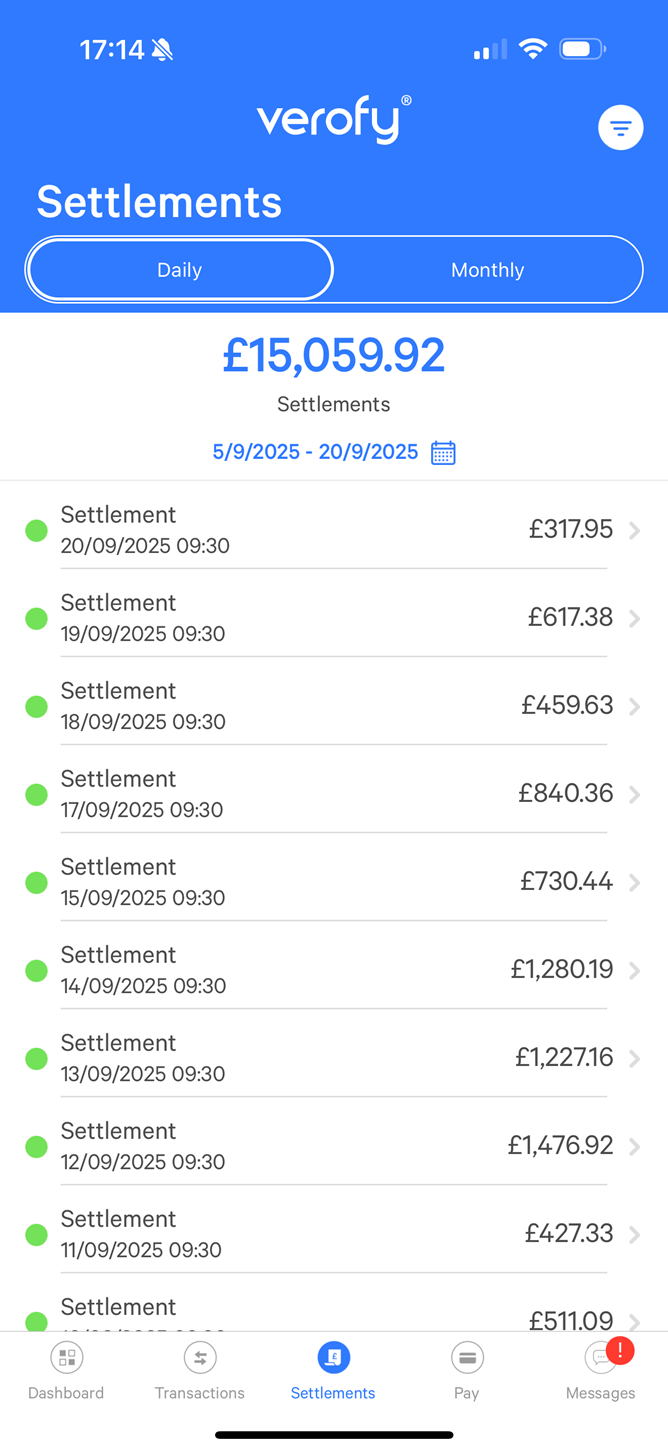Tap the verofy logo
This screenshot has height=1451, width=668.
pos(333,120)
